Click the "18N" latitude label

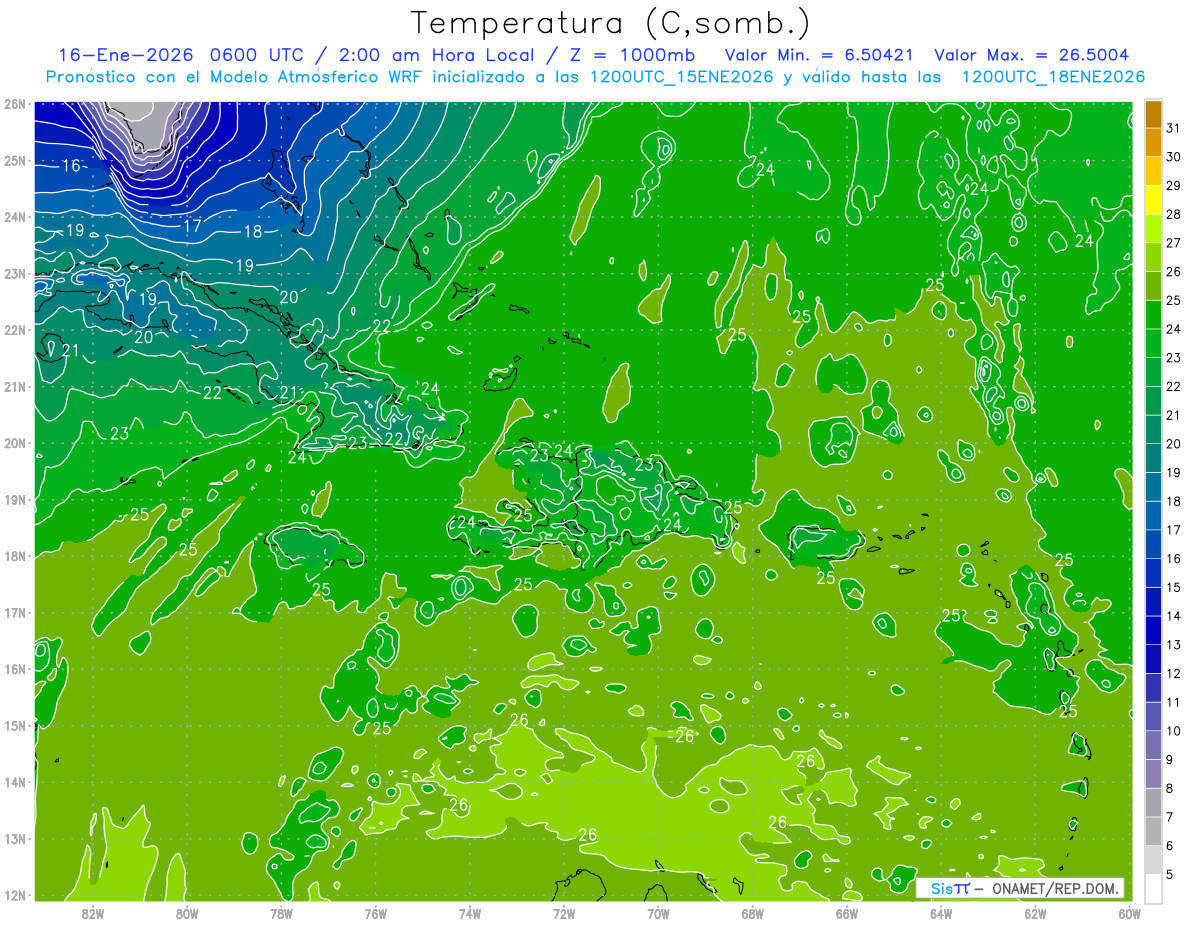[14, 556]
